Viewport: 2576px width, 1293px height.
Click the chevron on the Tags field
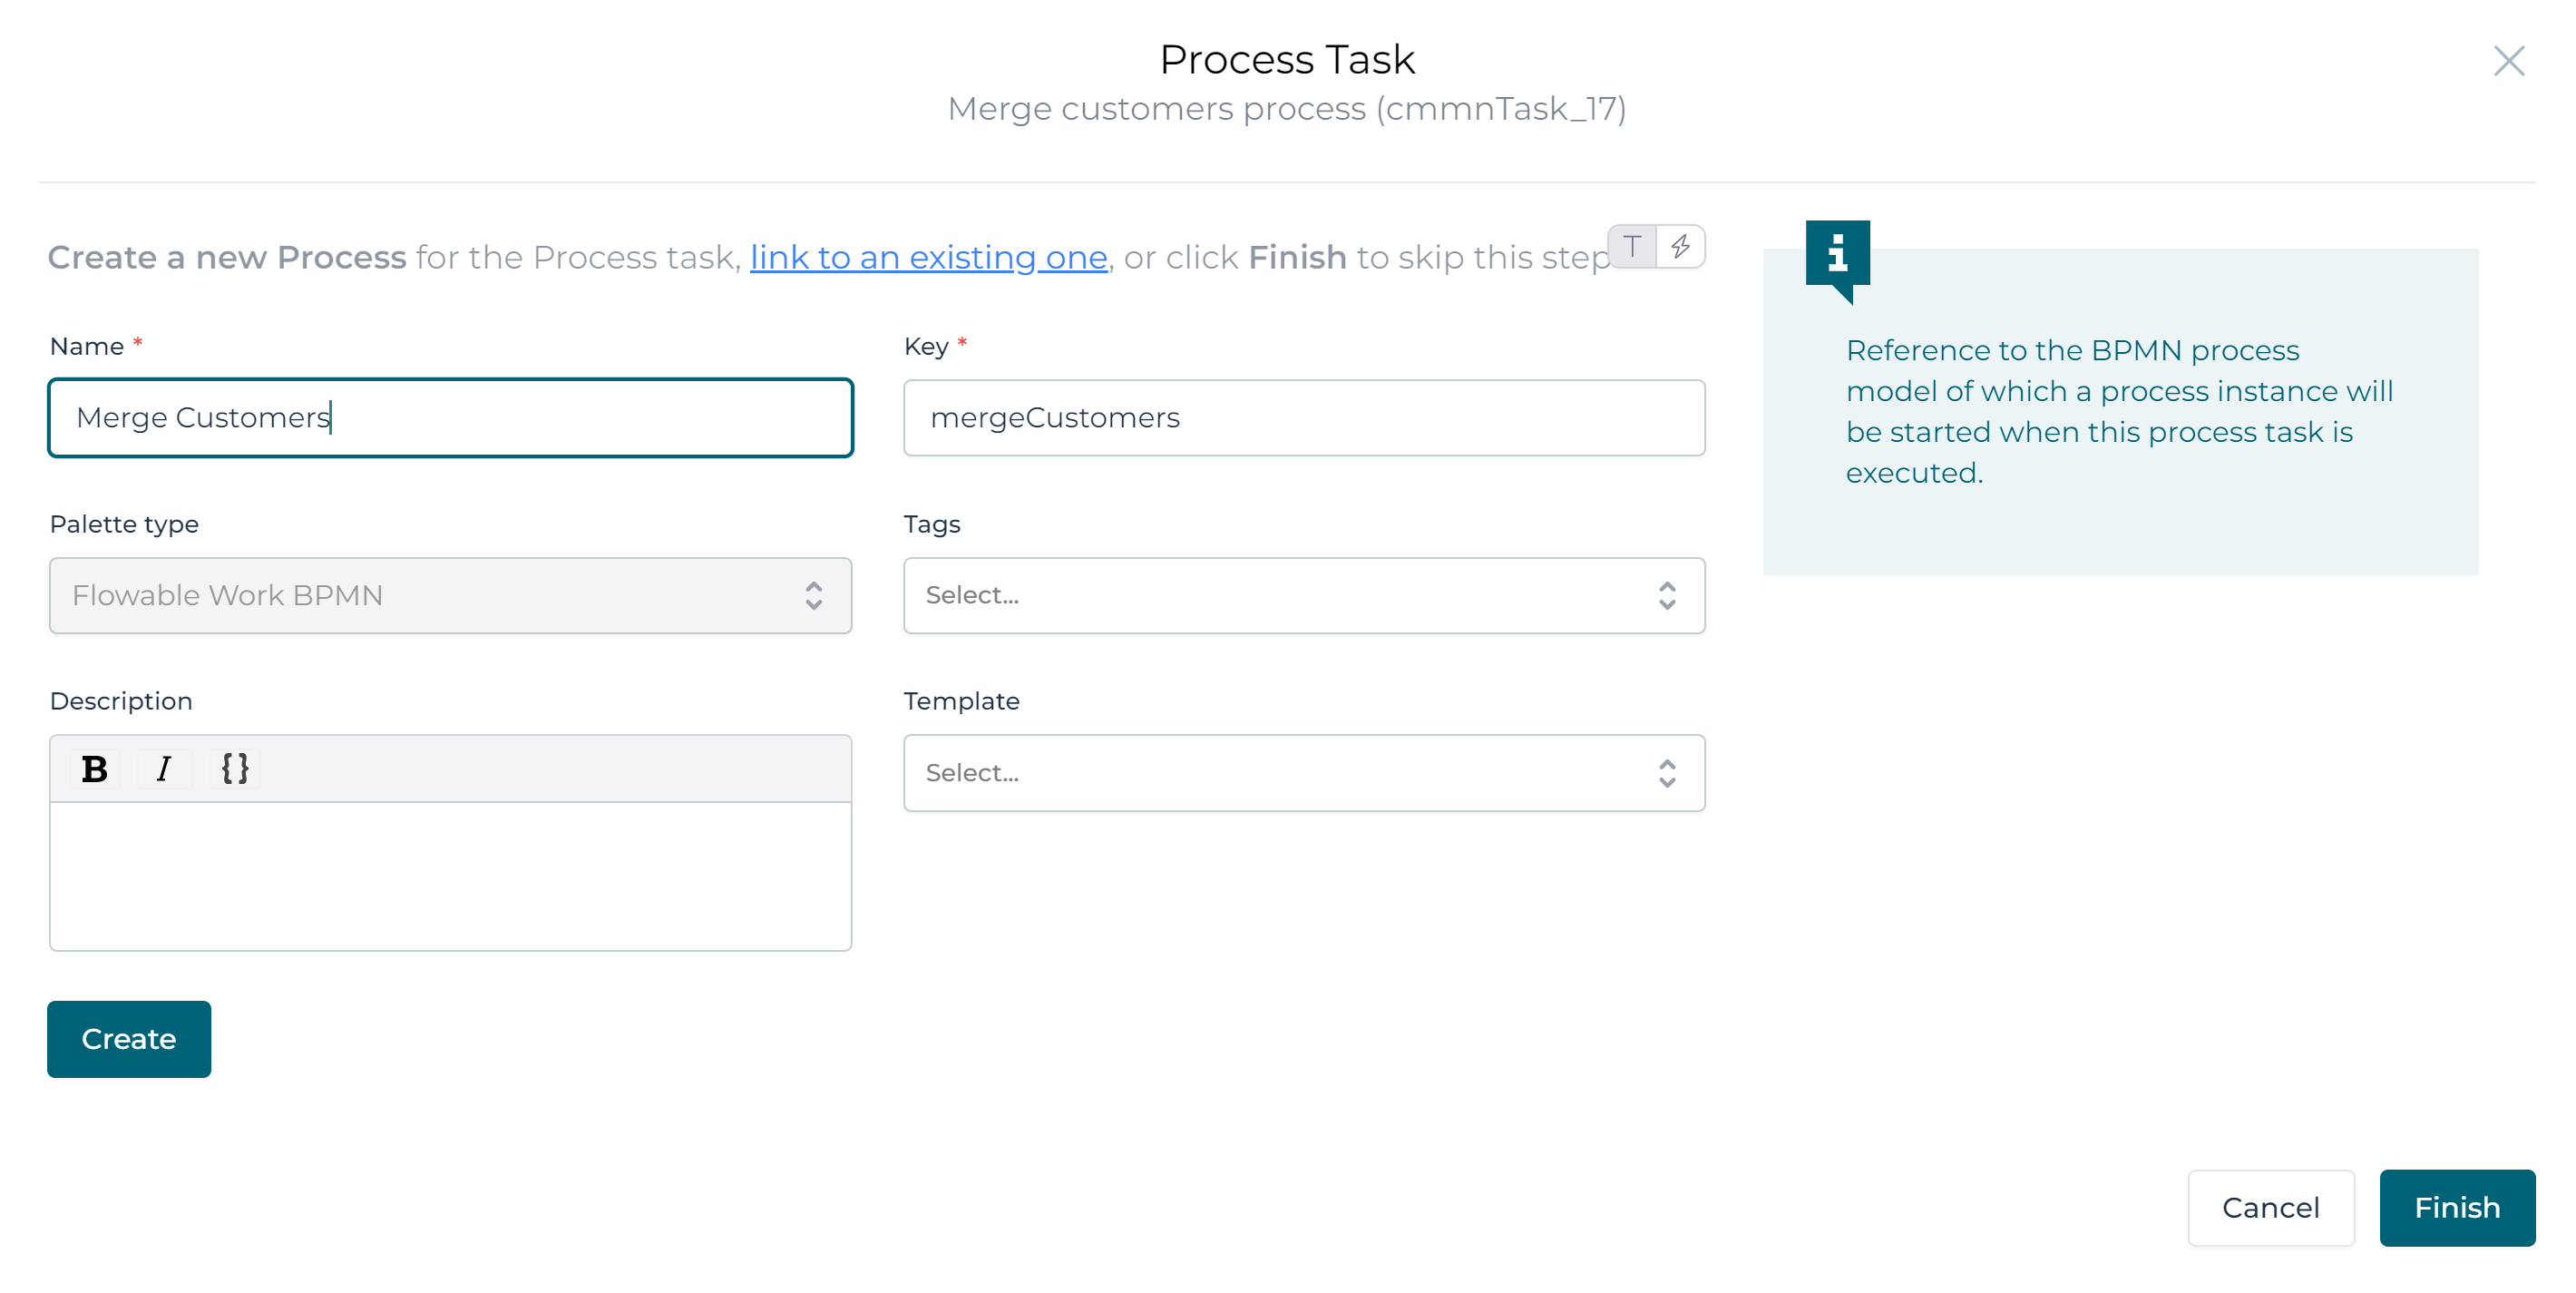click(x=1666, y=595)
